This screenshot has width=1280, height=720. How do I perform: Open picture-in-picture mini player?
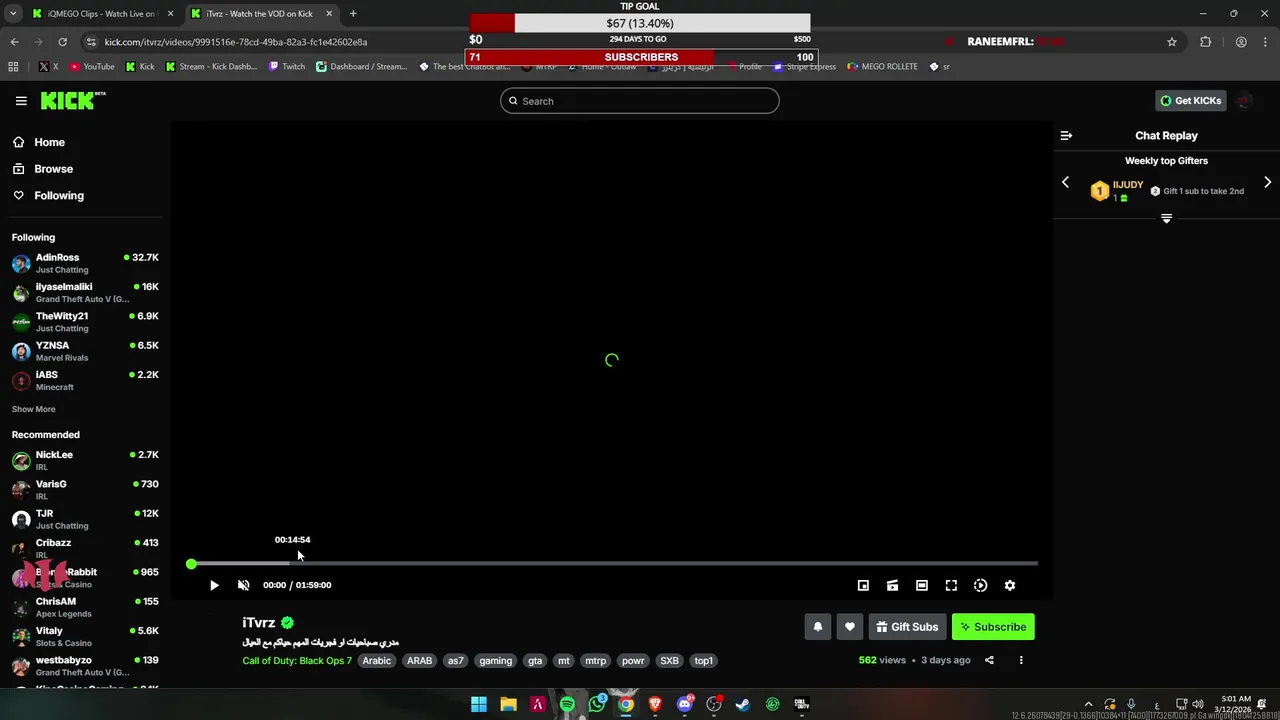pyautogui.click(x=863, y=585)
